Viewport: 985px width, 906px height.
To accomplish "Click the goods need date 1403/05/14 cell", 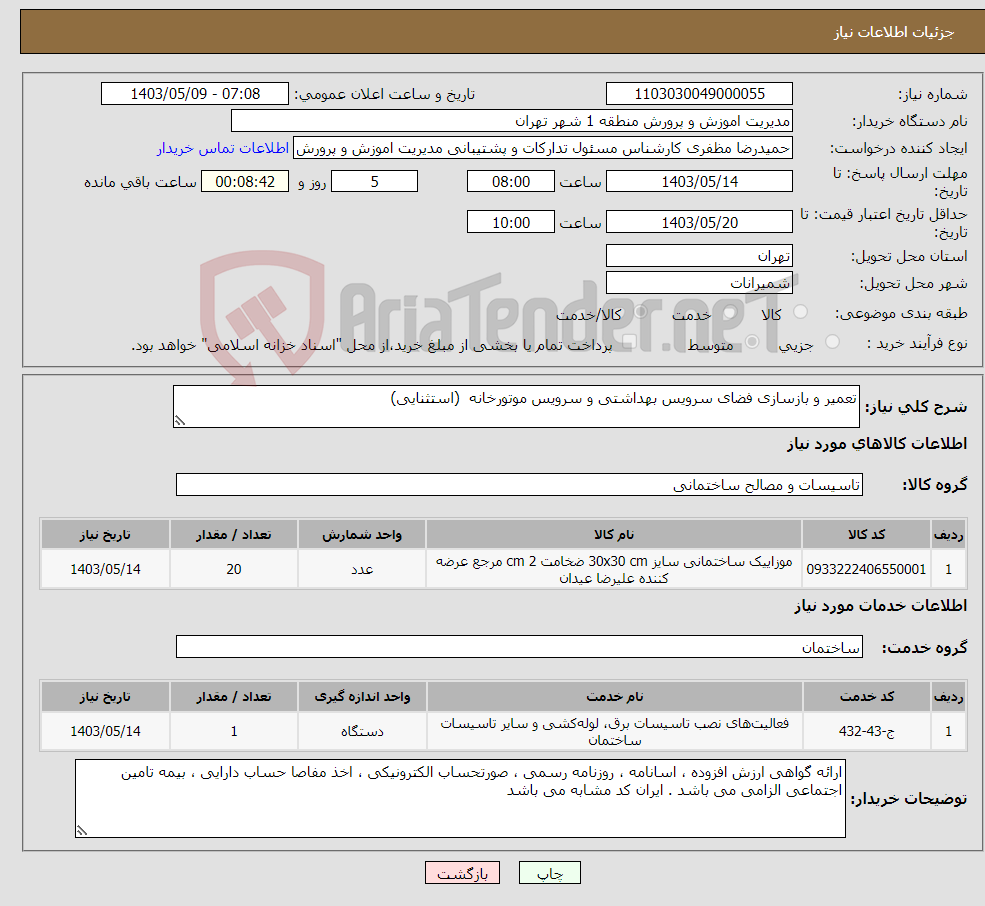I will [x=105, y=569].
